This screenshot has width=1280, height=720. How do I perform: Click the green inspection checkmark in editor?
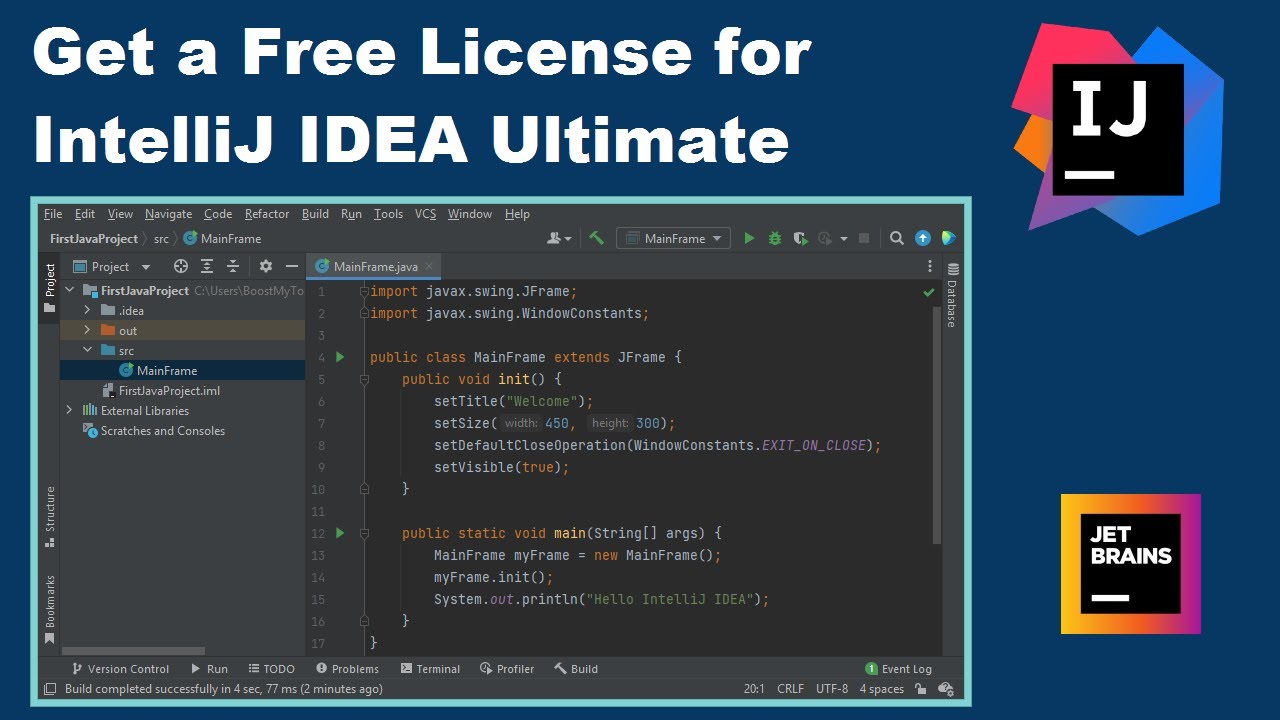[x=929, y=292]
